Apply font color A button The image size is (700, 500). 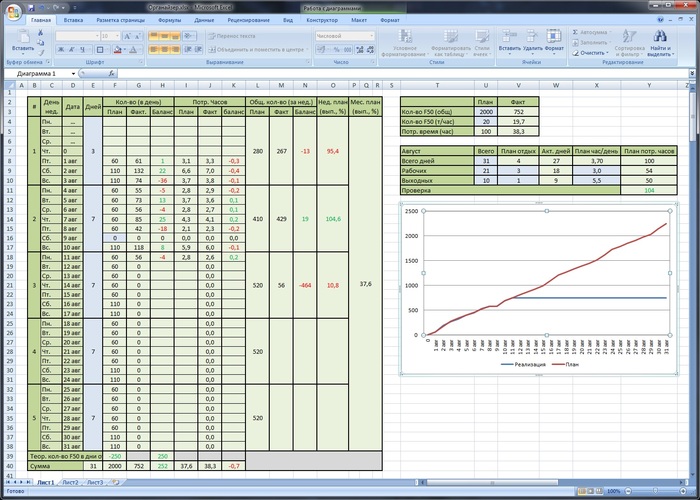pyautogui.click(x=133, y=50)
